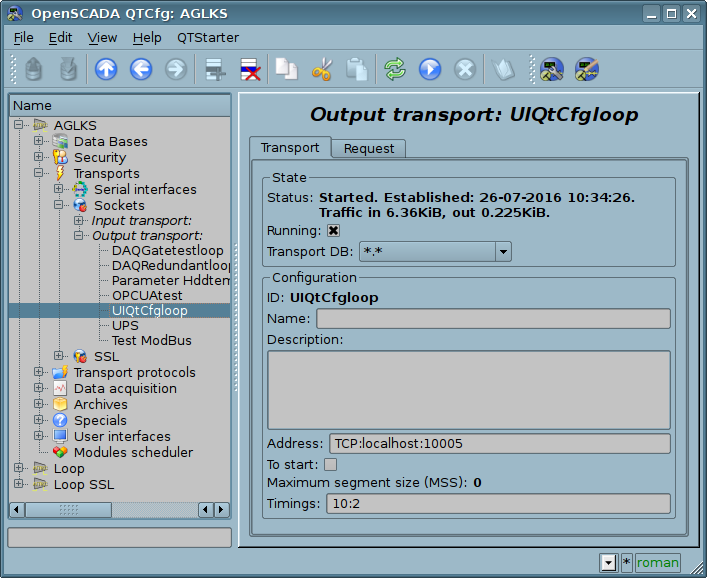This screenshot has height=578, width=707.
Task: Open the status bar dropdown arrow button
Action: point(609,562)
